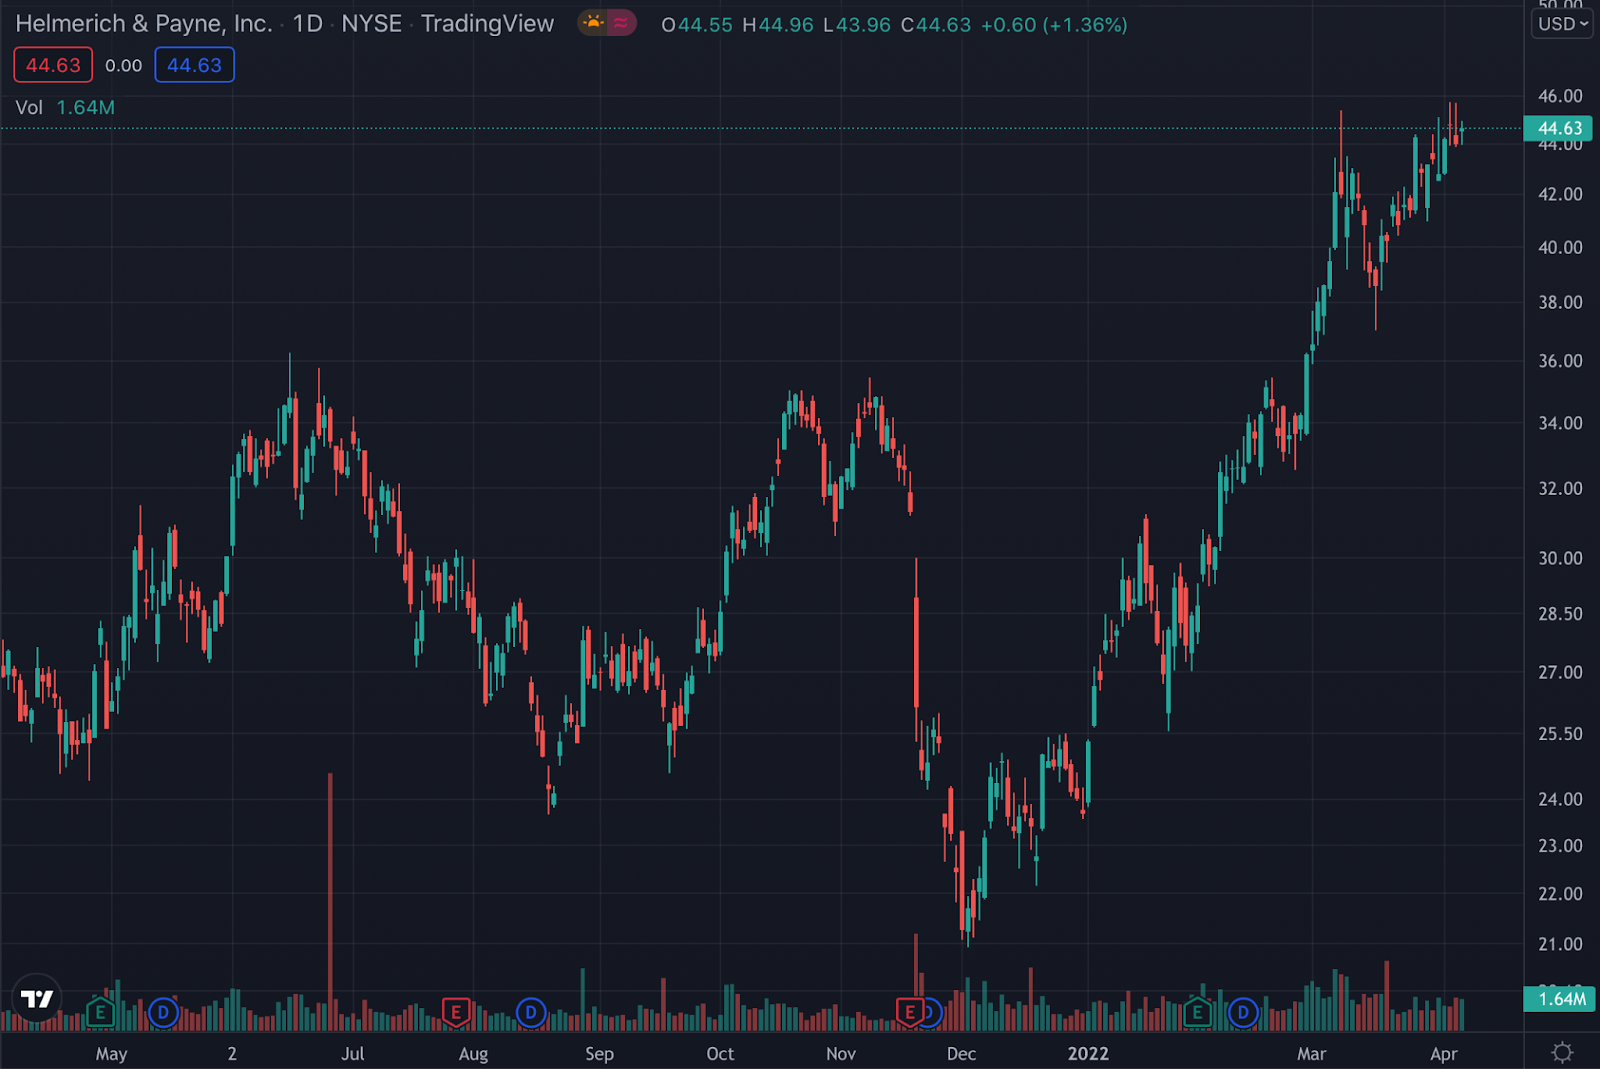Click the 0.00 spread value
This screenshot has height=1069, width=1600.
tap(124, 66)
